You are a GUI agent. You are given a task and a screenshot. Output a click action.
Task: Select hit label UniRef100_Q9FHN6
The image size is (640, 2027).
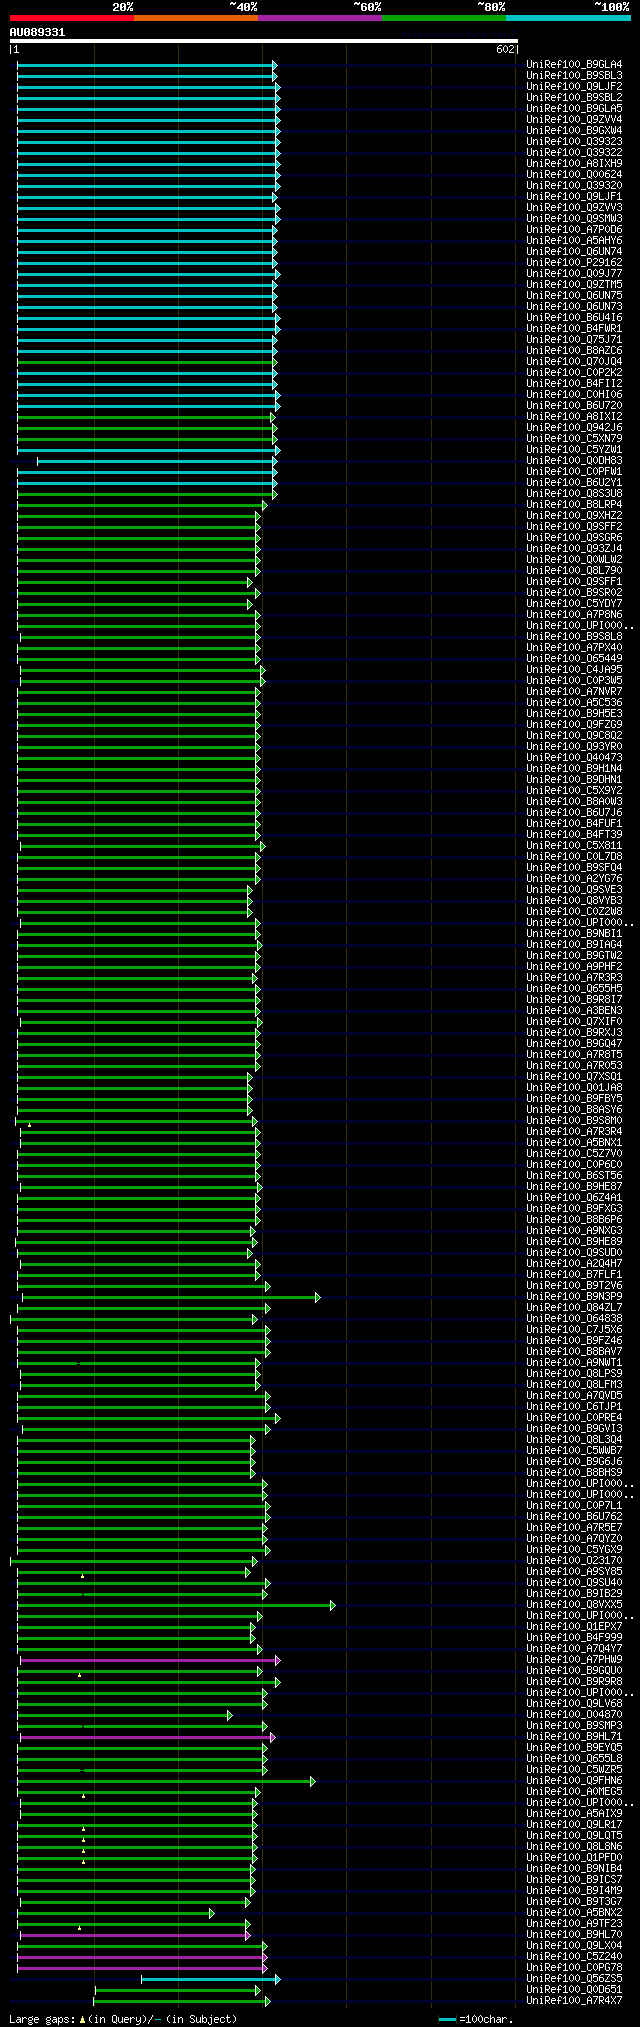tap(574, 1781)
